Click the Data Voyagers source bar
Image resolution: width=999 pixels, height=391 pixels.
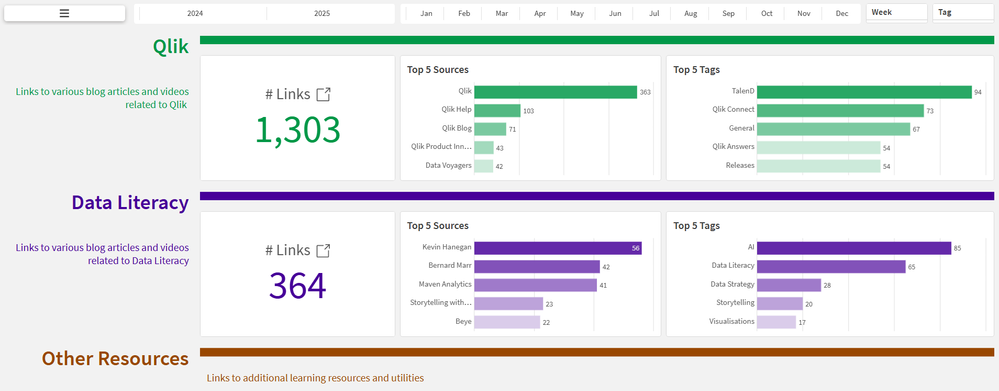click(484, 166)
